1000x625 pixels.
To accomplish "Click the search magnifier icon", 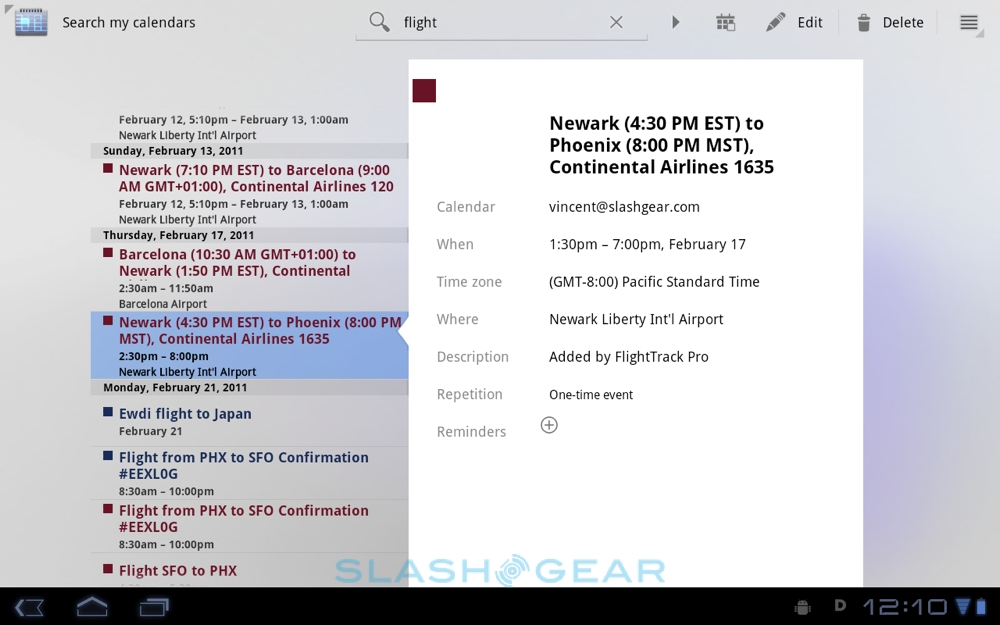I will (x=379, y=22).
